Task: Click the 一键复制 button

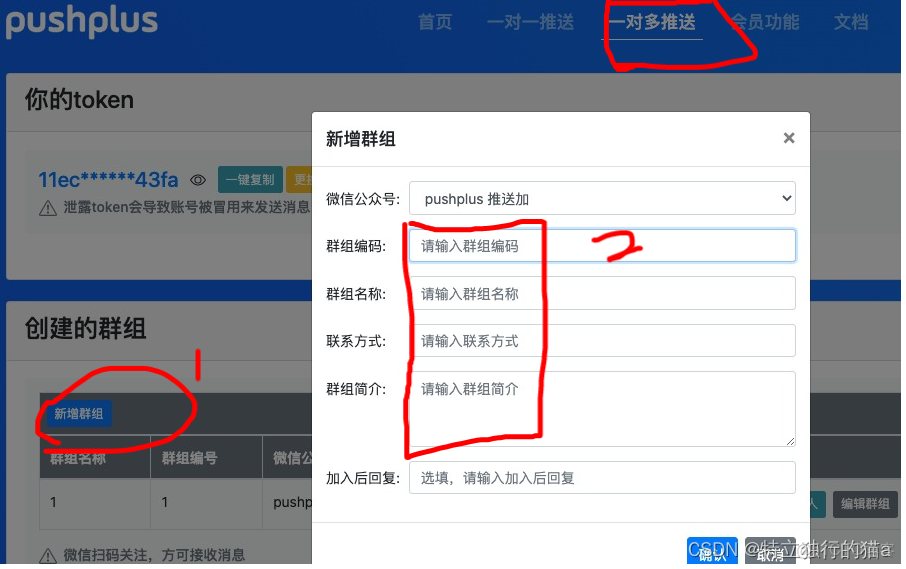Action: (250, 180)
